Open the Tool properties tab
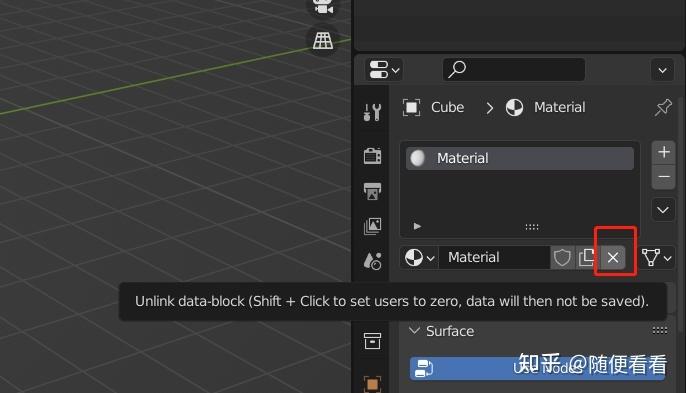686x393 pixels. coord(372,112)
